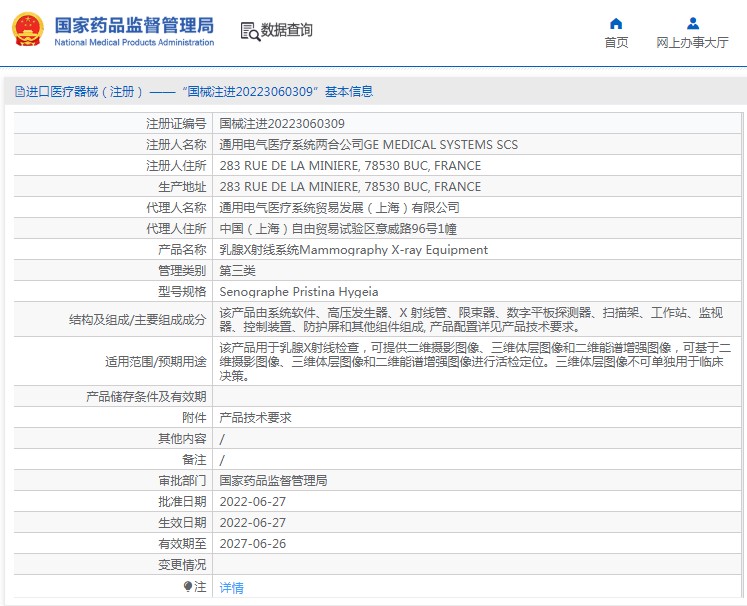The width and height of the screenshot is (747, 606).
Task: Click the 结构及组成 description text
Action: (471, 319)
